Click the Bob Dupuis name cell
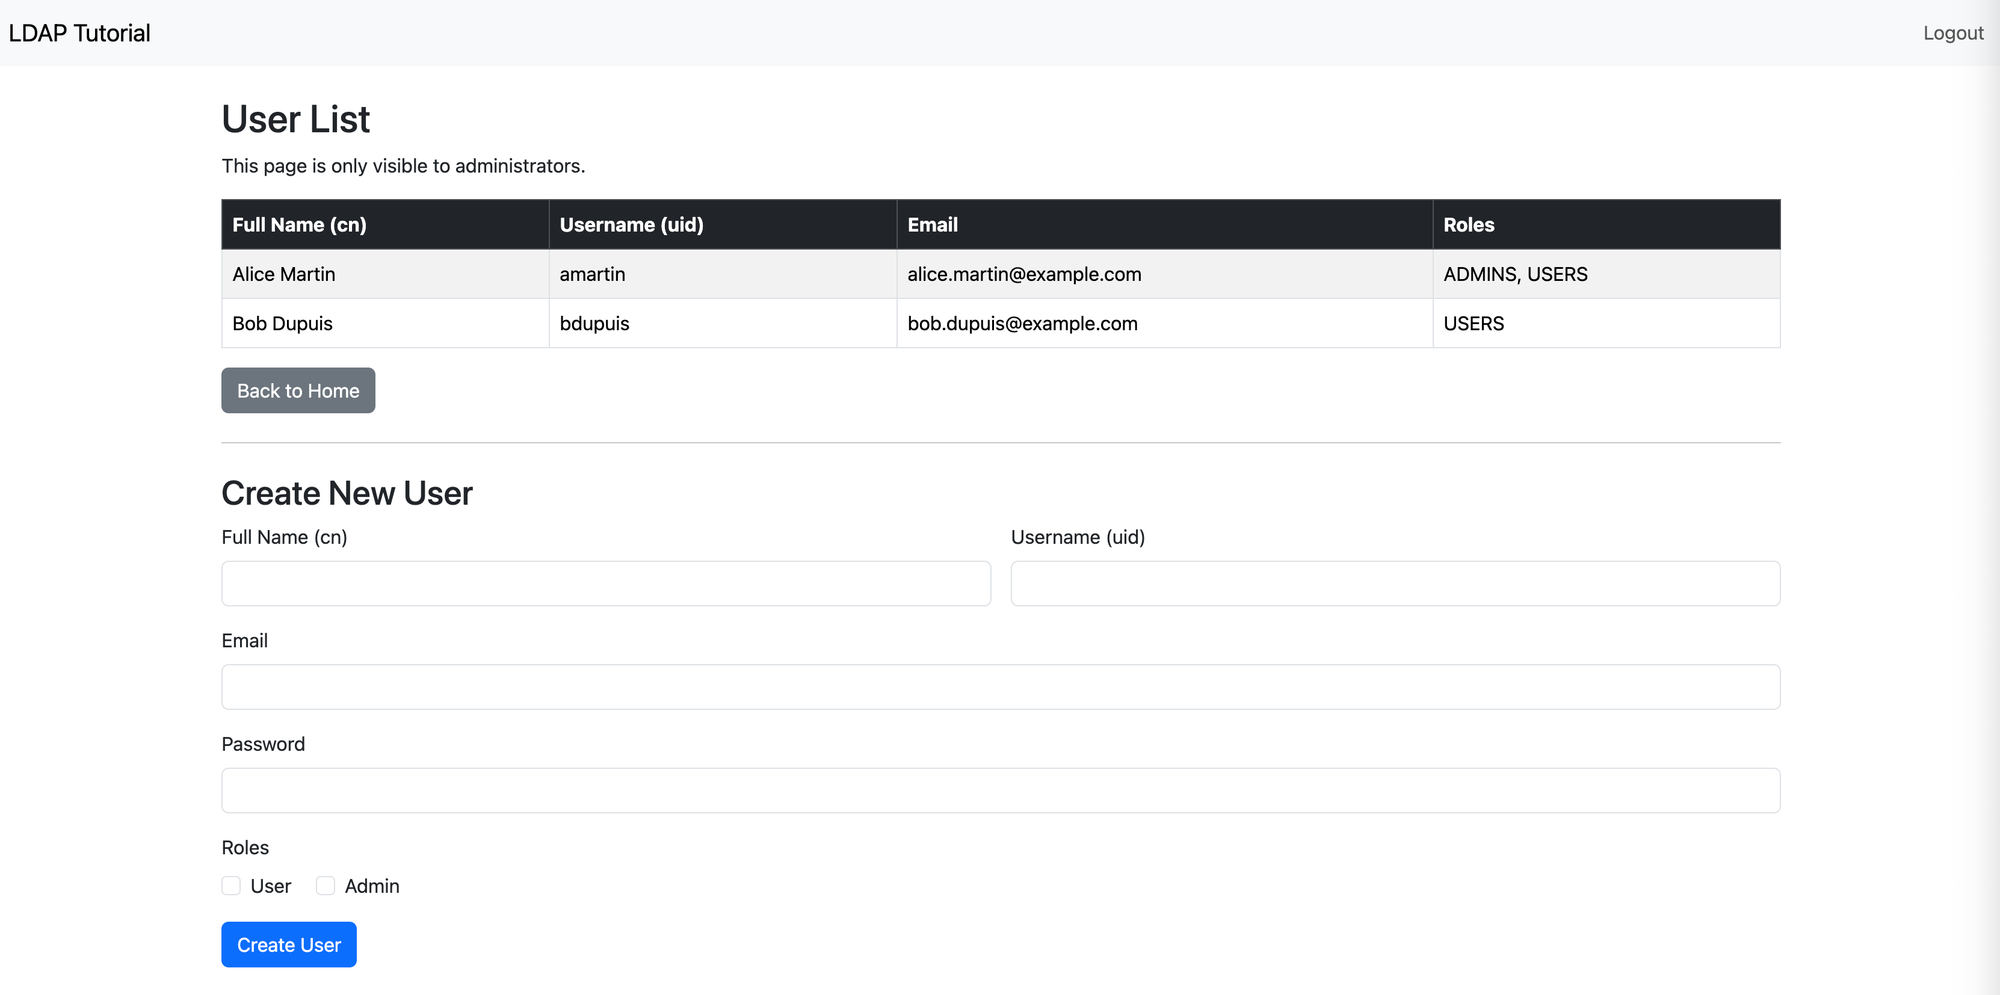 coord(282,324)
